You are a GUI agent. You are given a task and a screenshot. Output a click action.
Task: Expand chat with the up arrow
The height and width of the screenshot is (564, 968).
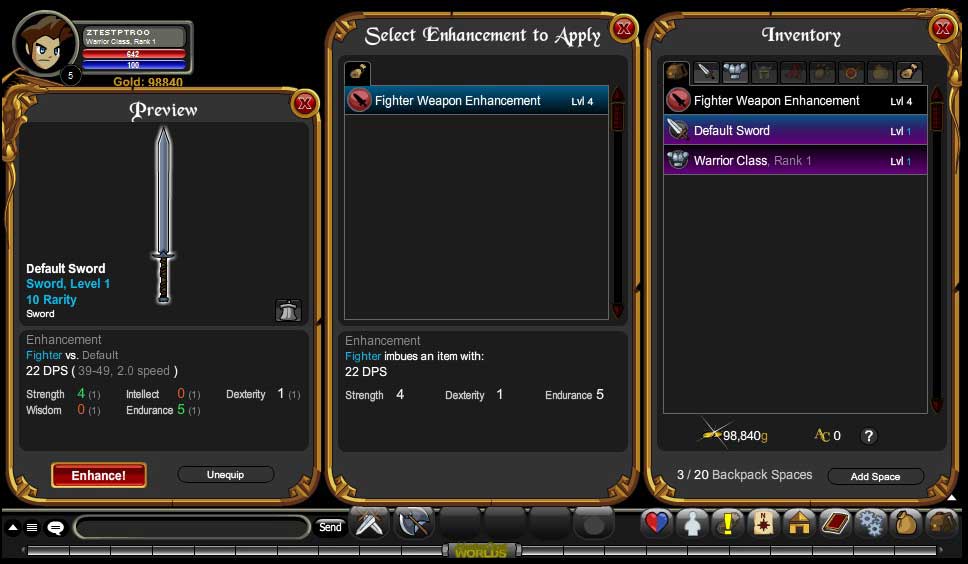(x=12, y=528)
